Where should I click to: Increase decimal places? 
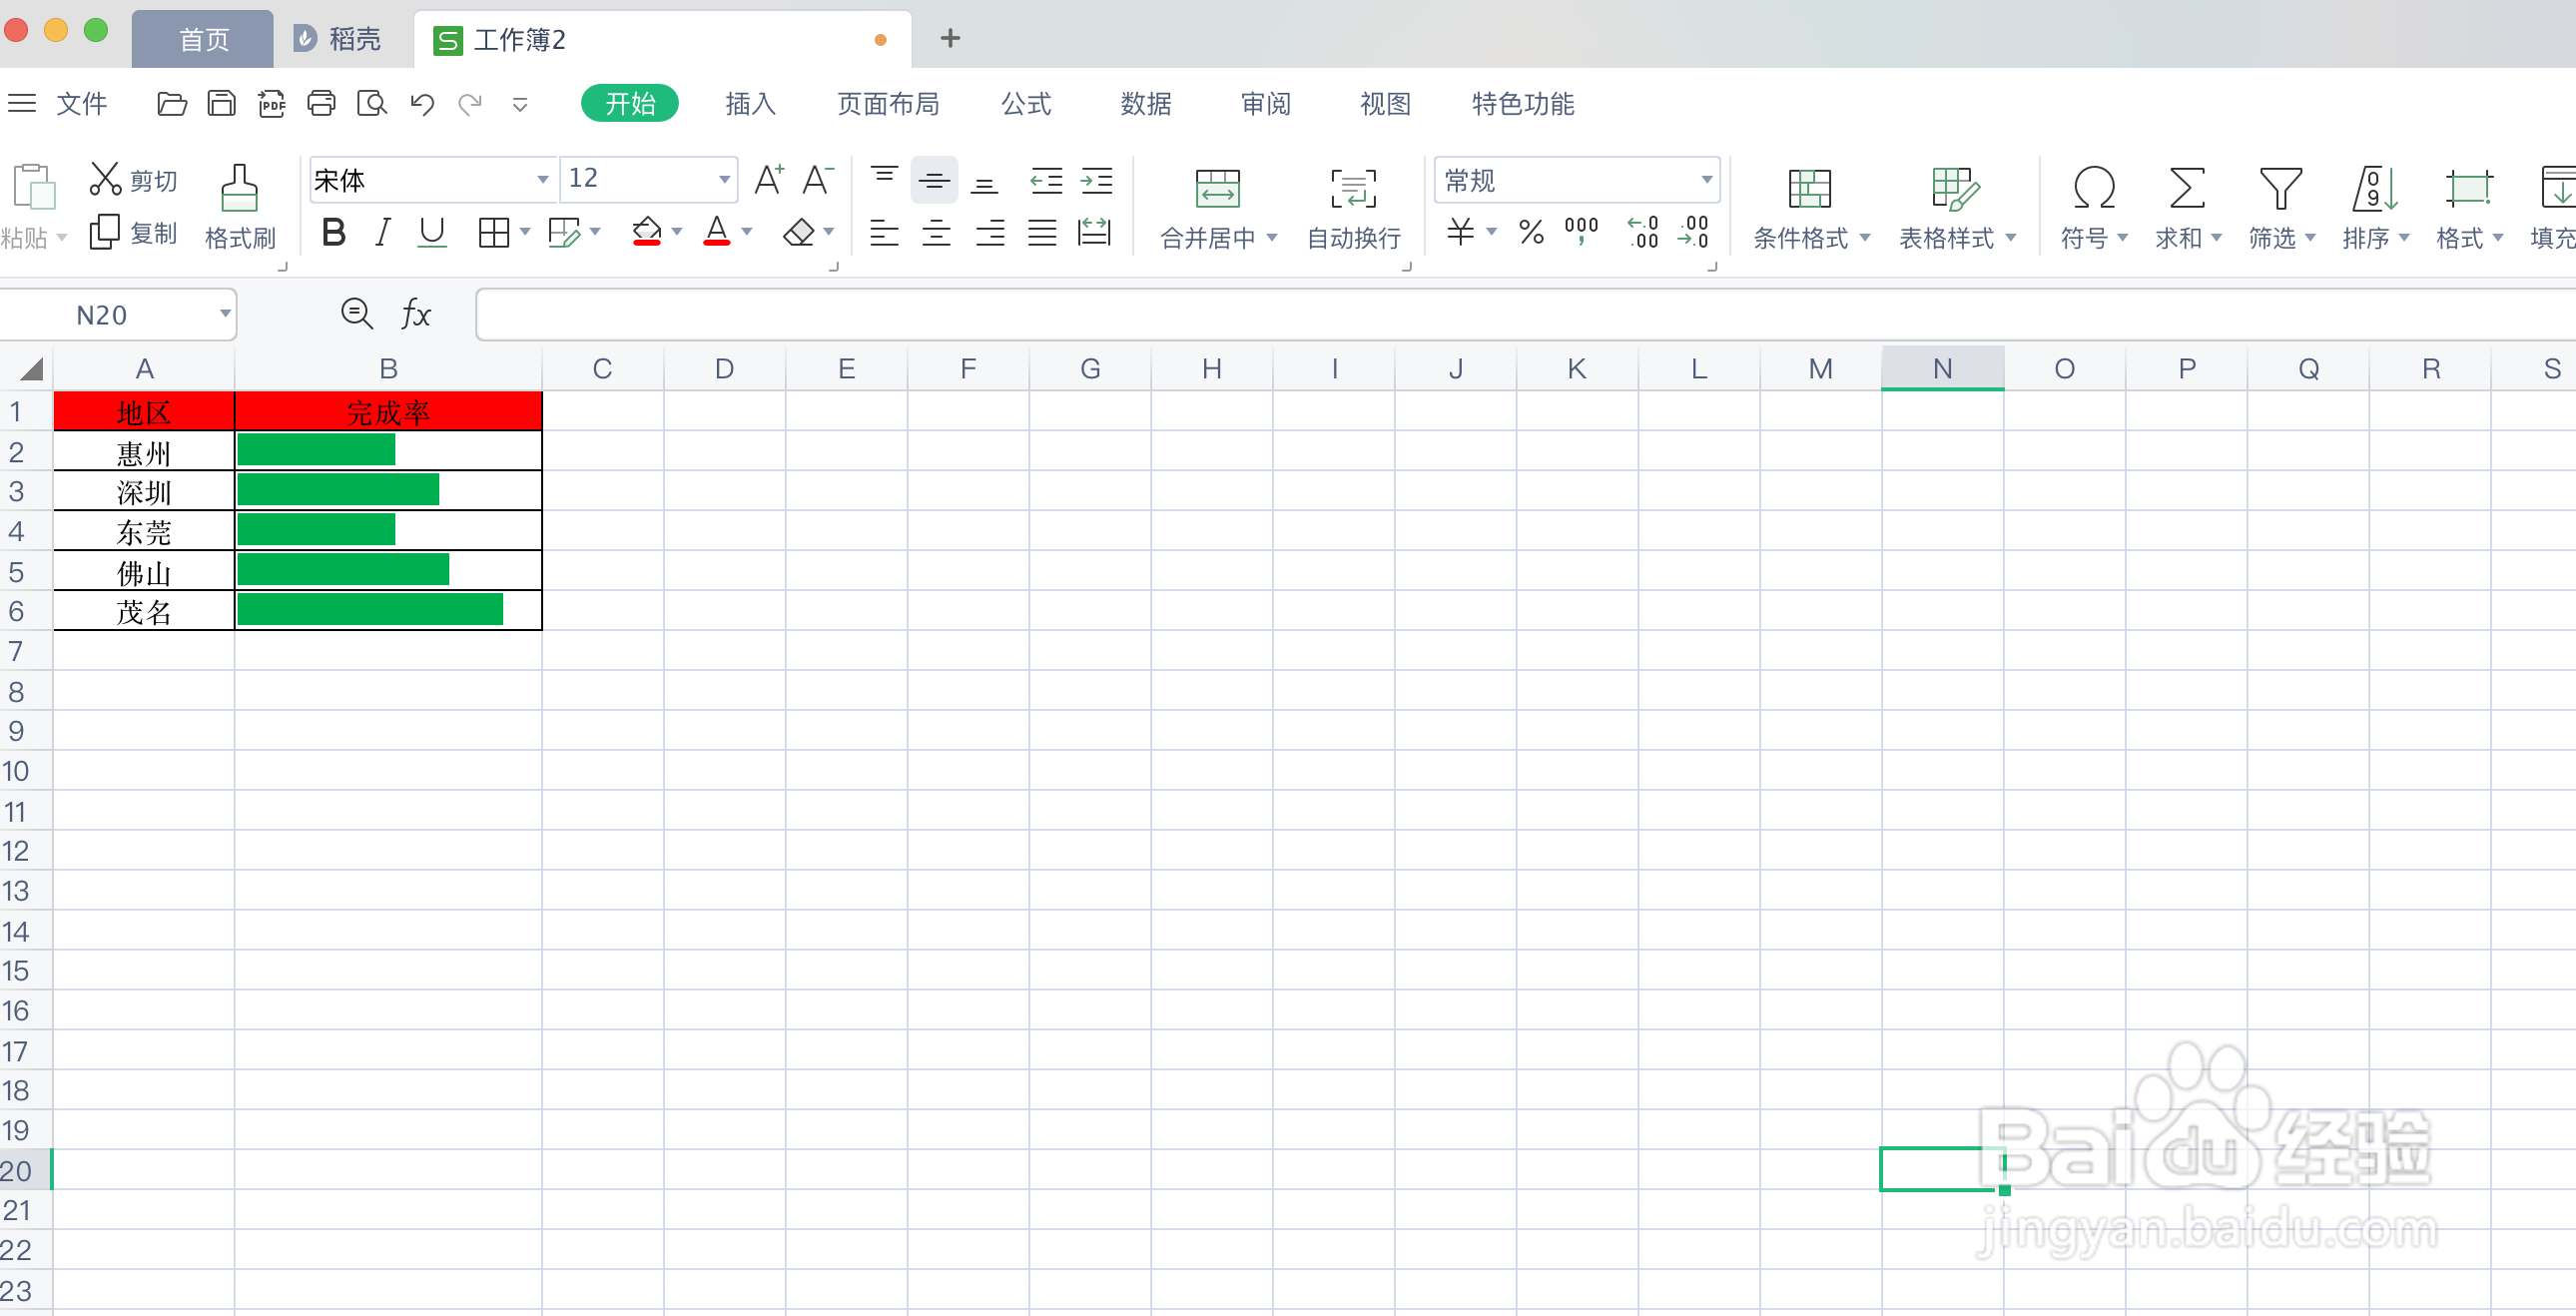click(1643, 233)
